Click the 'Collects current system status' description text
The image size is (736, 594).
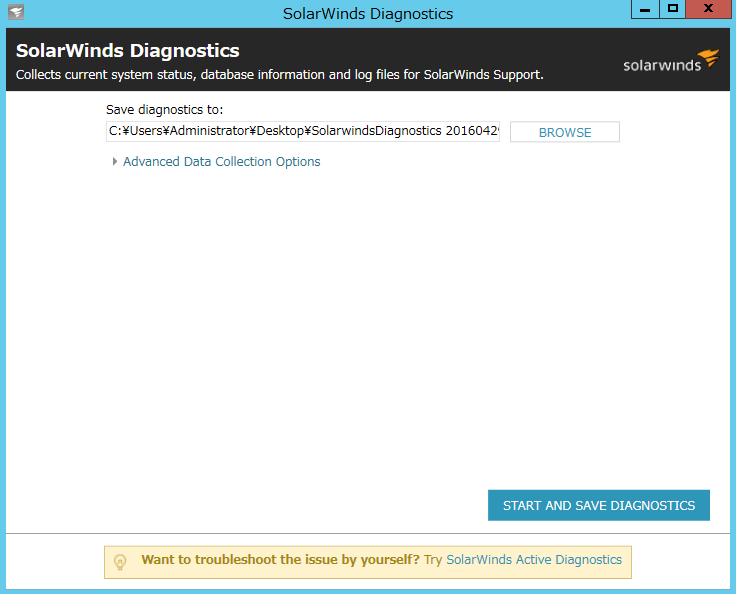tap(280, 75)
